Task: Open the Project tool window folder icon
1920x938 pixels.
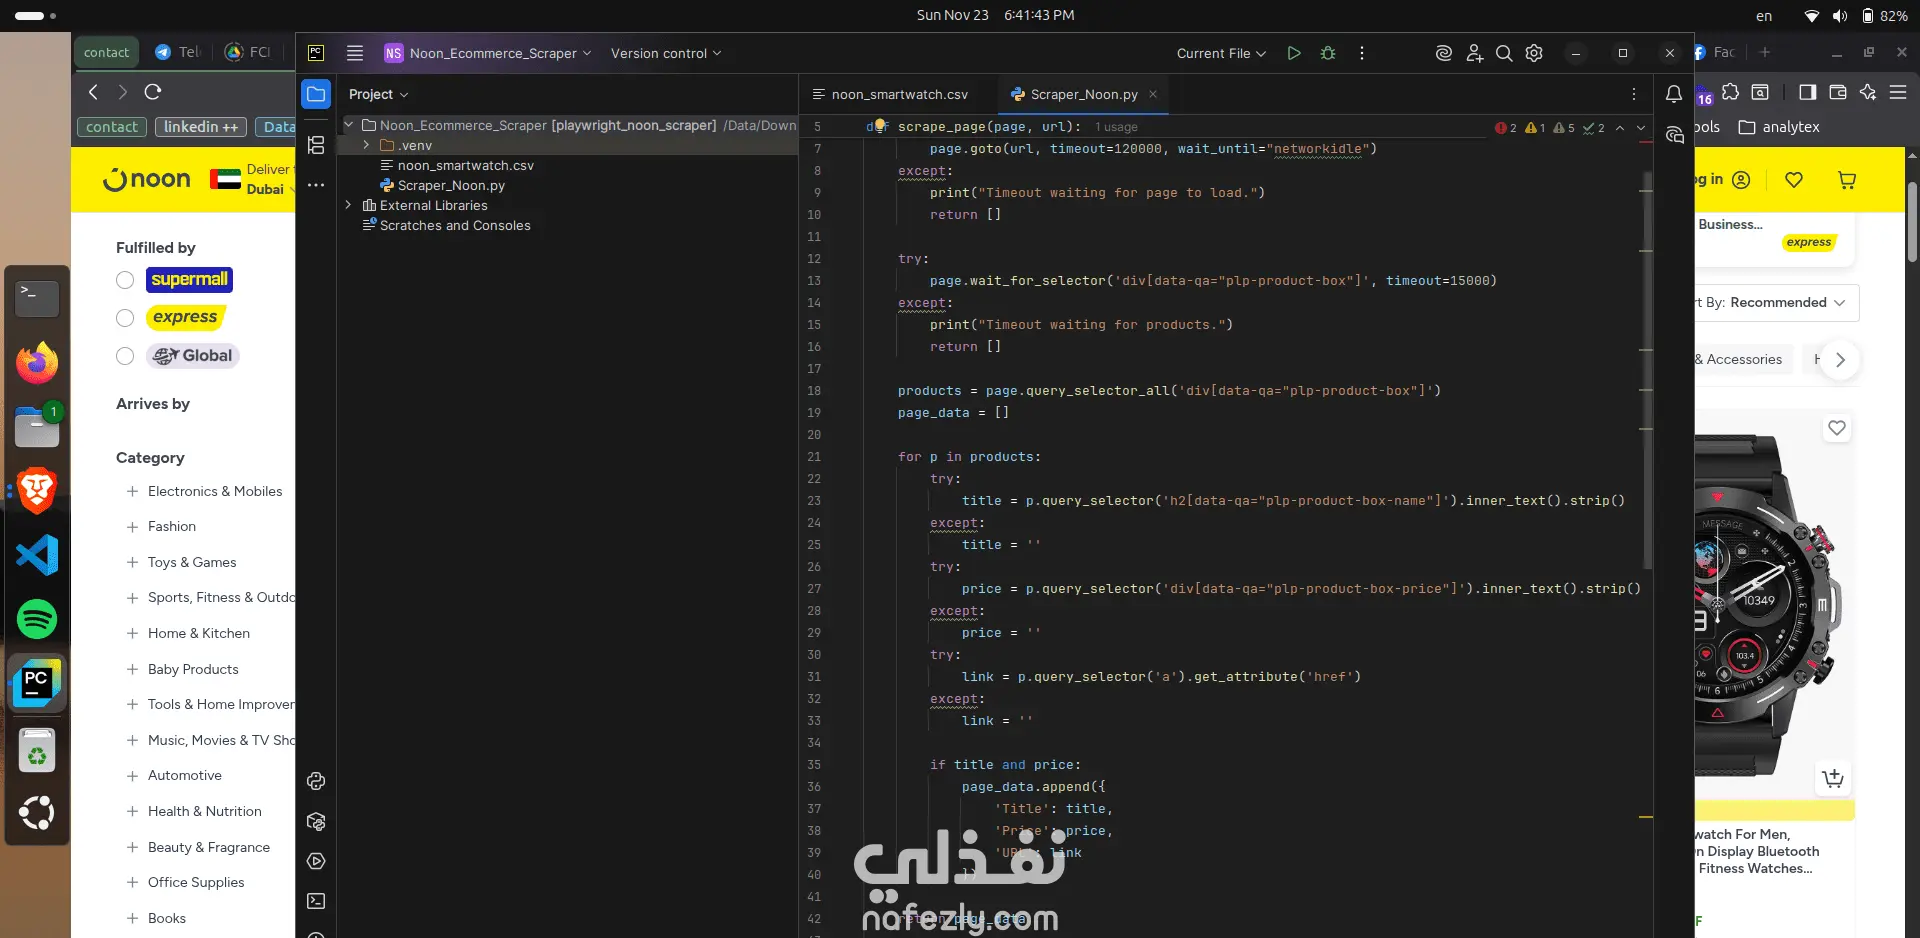Action: [316, 94]
